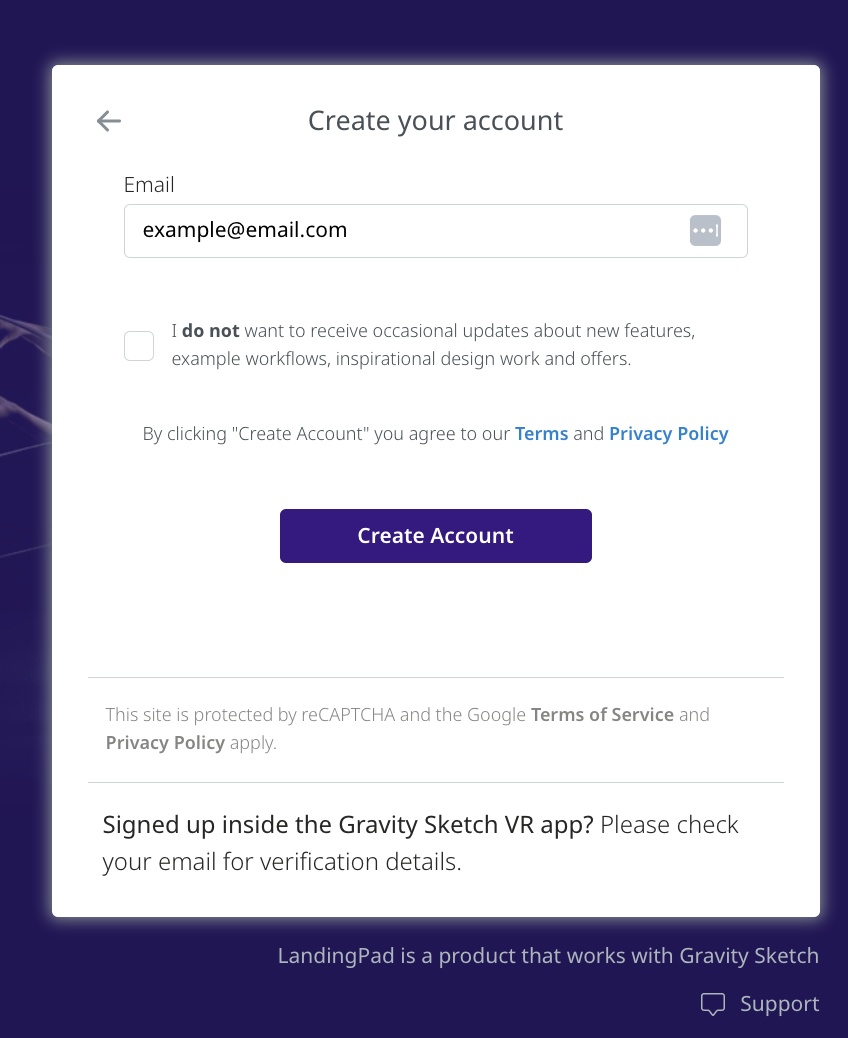Screen dimensions: 848x1038
Task: Click the 'By clicking "Create Account"' agreement text
Action: pyautogui.click(x=436, y=434)
